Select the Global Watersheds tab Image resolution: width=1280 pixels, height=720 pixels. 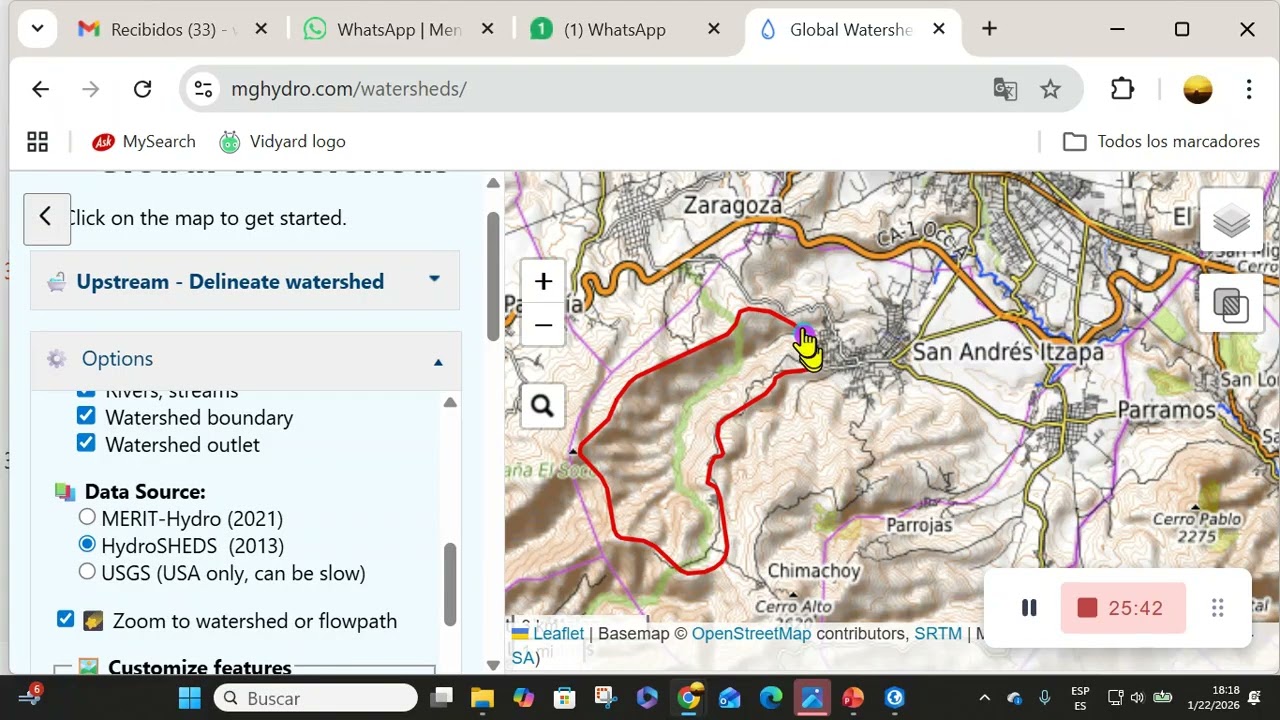click(850, 29)
